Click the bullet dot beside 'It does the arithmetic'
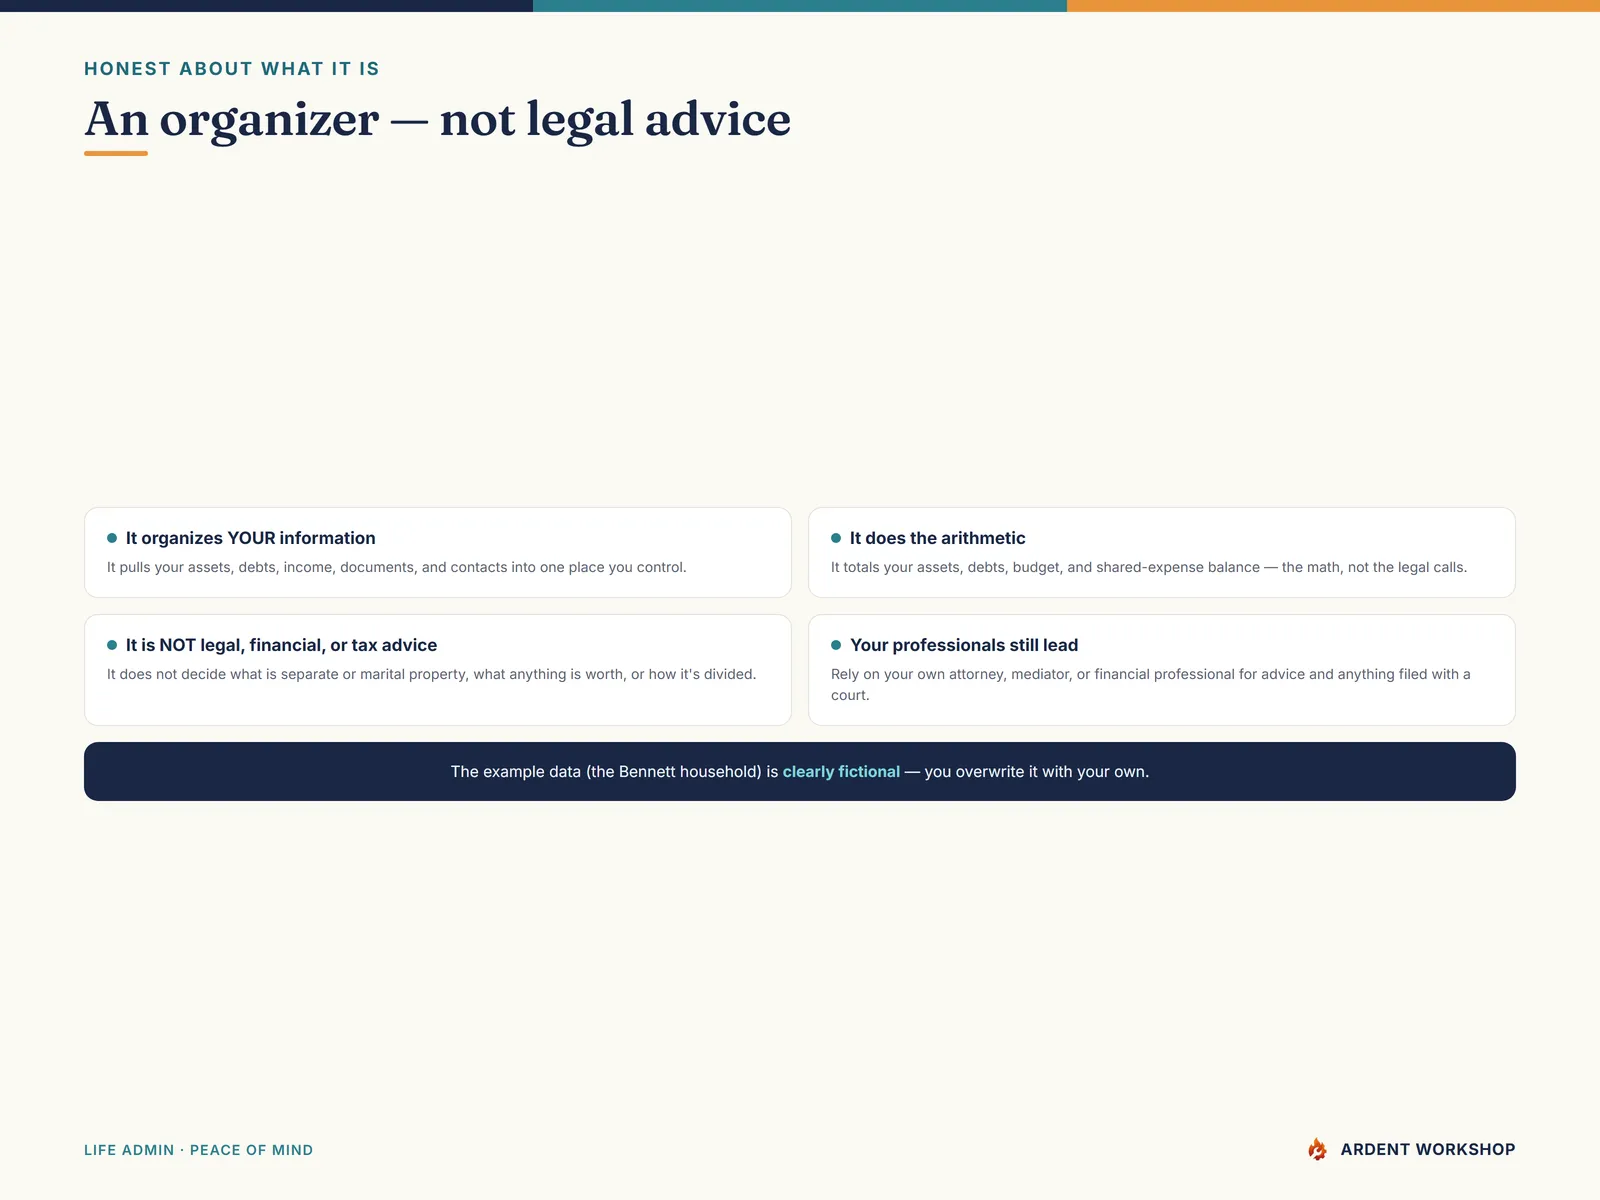This screenshot has width=1600, height=1200. click(x=836, y=538)
